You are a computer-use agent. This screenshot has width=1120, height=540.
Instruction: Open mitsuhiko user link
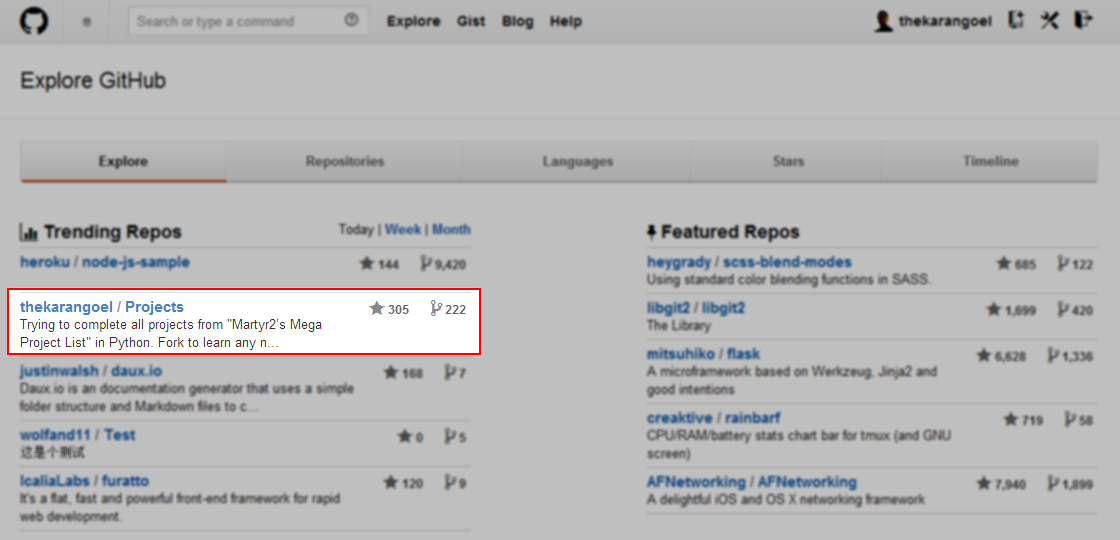(680, 354)
